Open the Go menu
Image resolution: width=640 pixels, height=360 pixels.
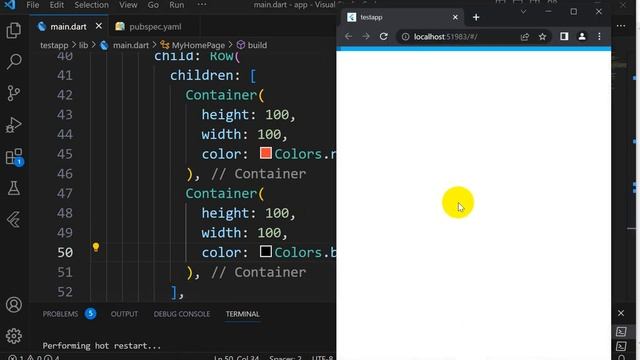click(153, 5)
